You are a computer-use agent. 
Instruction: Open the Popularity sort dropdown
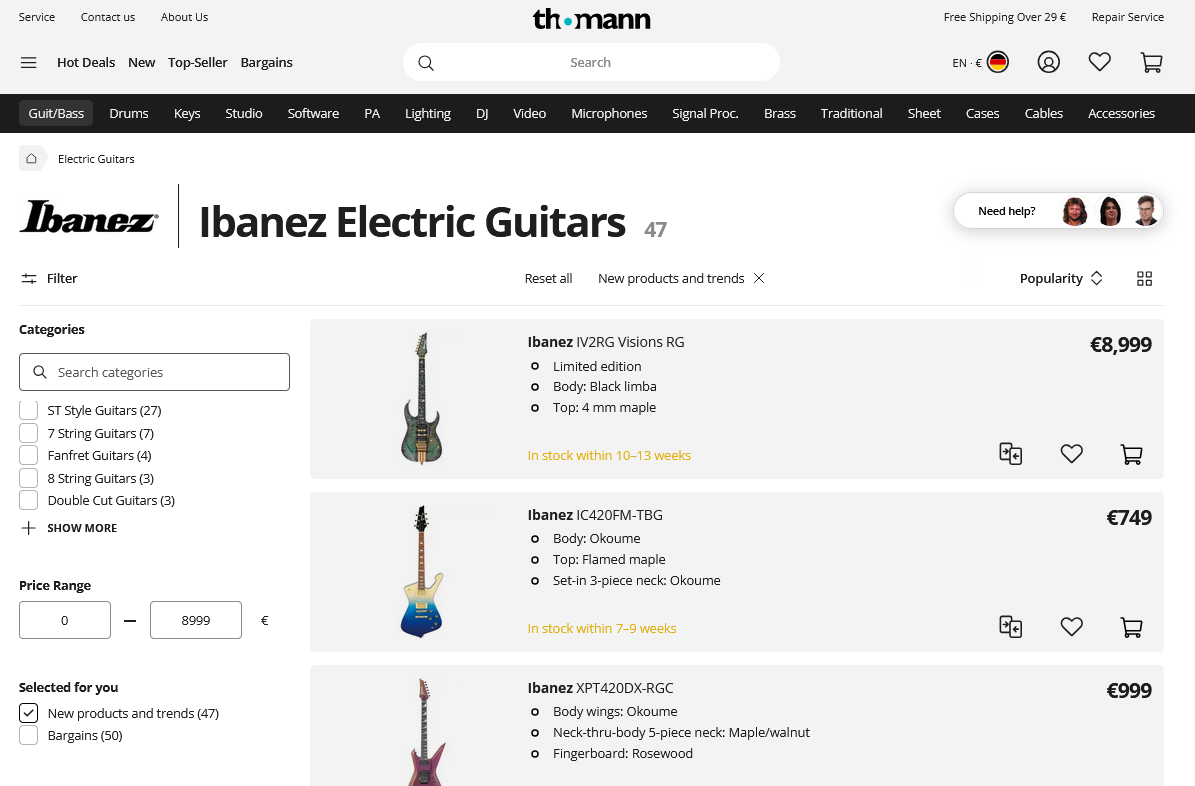[x=1061, y=279]
